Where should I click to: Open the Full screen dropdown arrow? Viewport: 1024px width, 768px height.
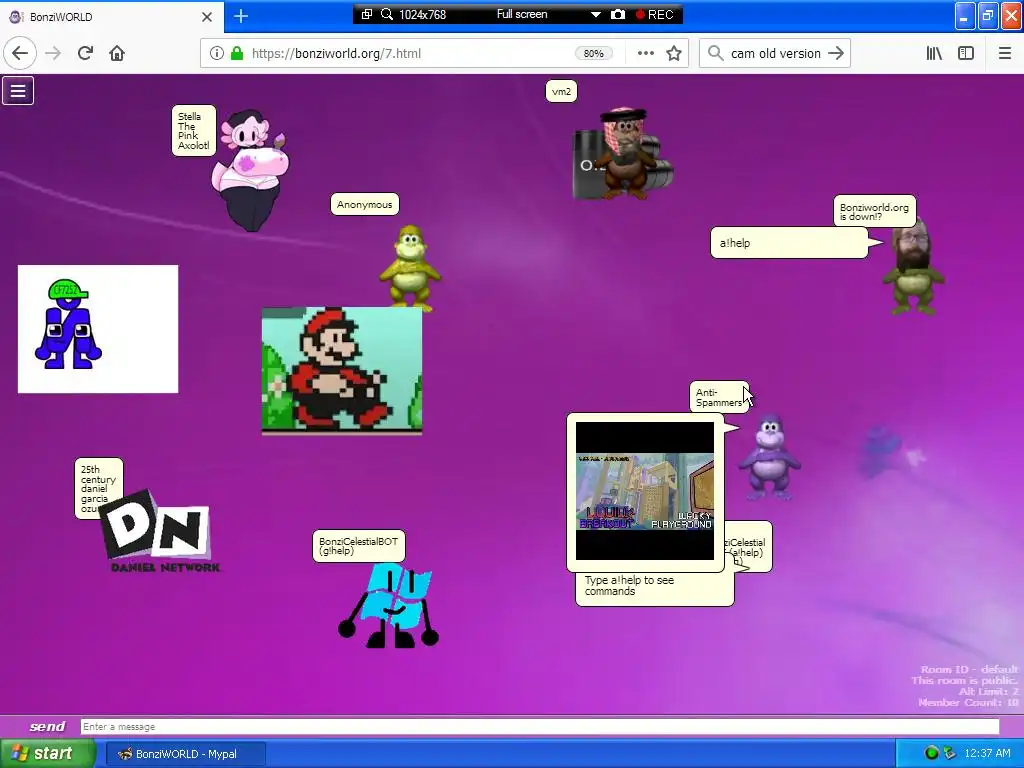coord(596,14)
